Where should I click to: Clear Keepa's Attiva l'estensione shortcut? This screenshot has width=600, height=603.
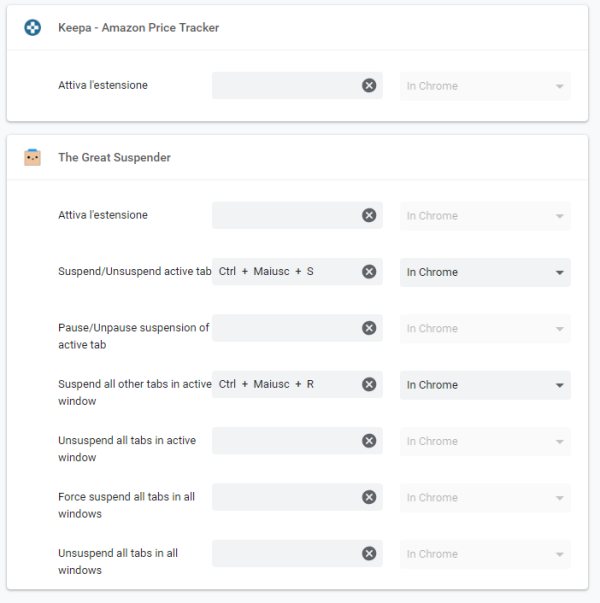tap(369, 85)
